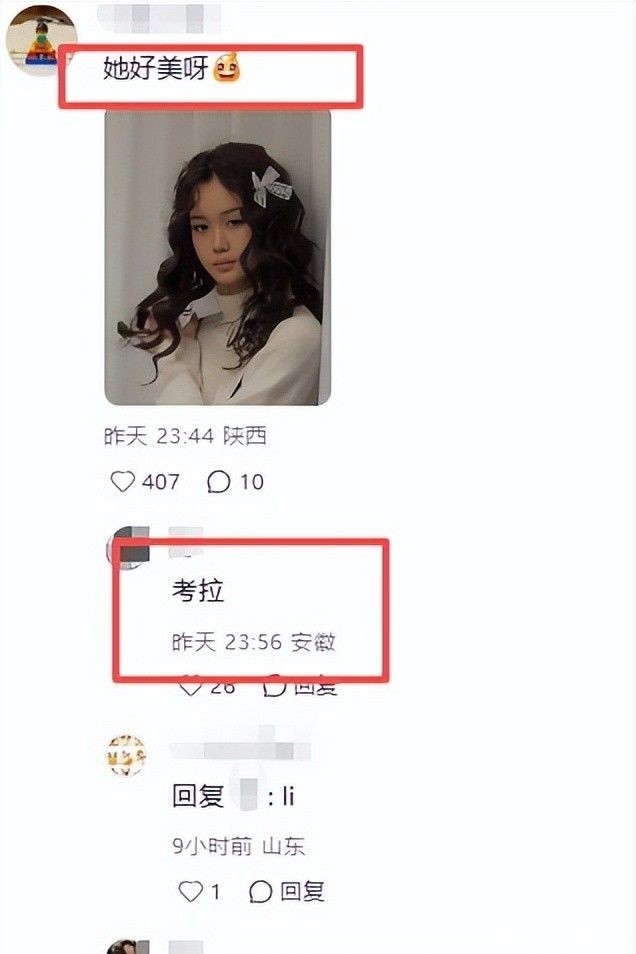This screenshot has height=954, width=636.
Task: Like the comment with 407 likes
Action: click(122, 482)
